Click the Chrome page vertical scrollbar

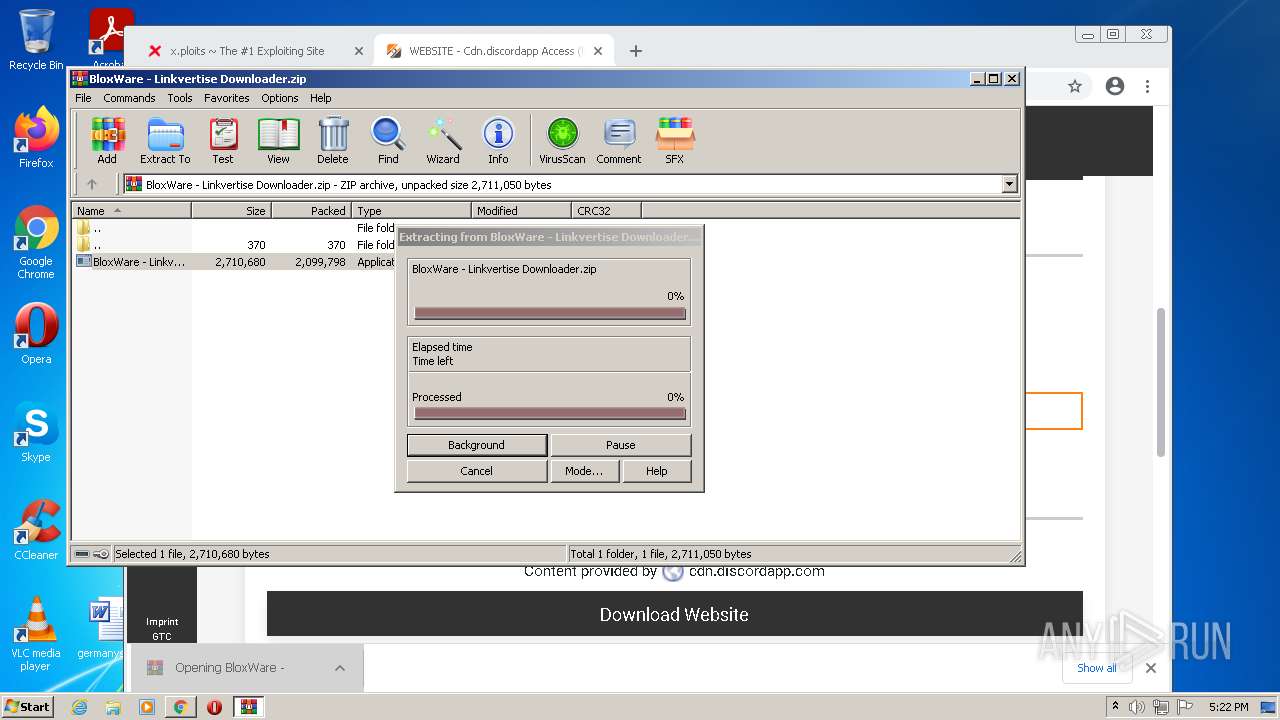tap(1161, 382)
